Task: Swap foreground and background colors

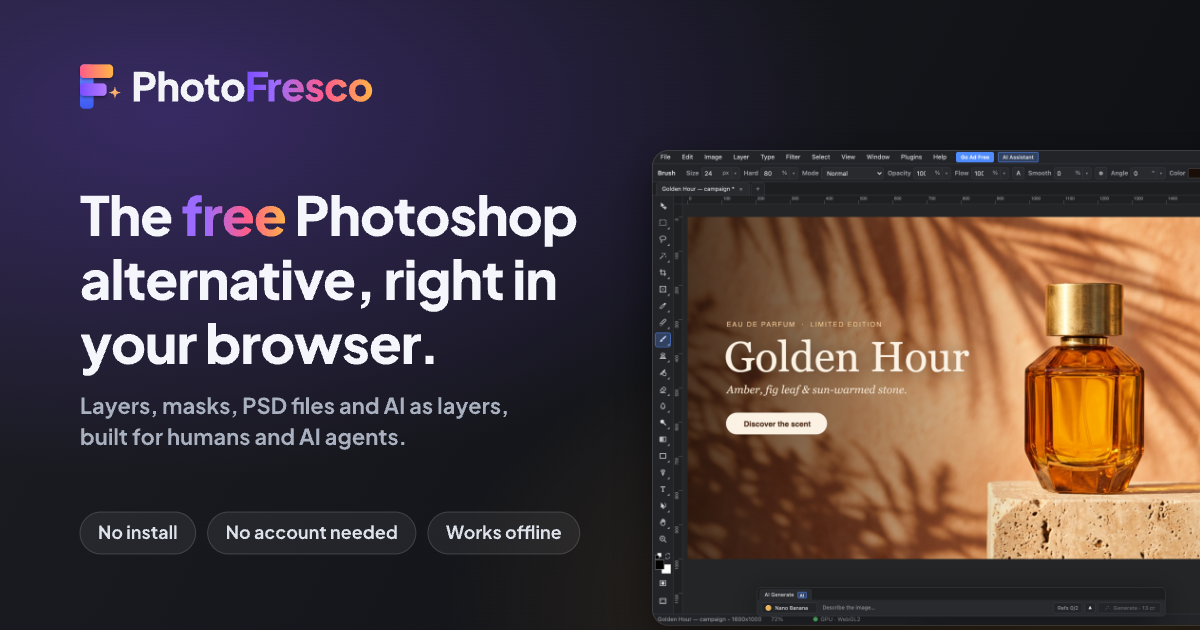Action: [668, 555]
